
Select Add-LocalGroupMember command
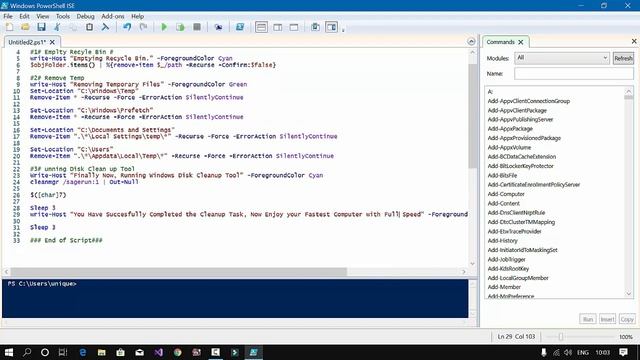tap(518, 278)
